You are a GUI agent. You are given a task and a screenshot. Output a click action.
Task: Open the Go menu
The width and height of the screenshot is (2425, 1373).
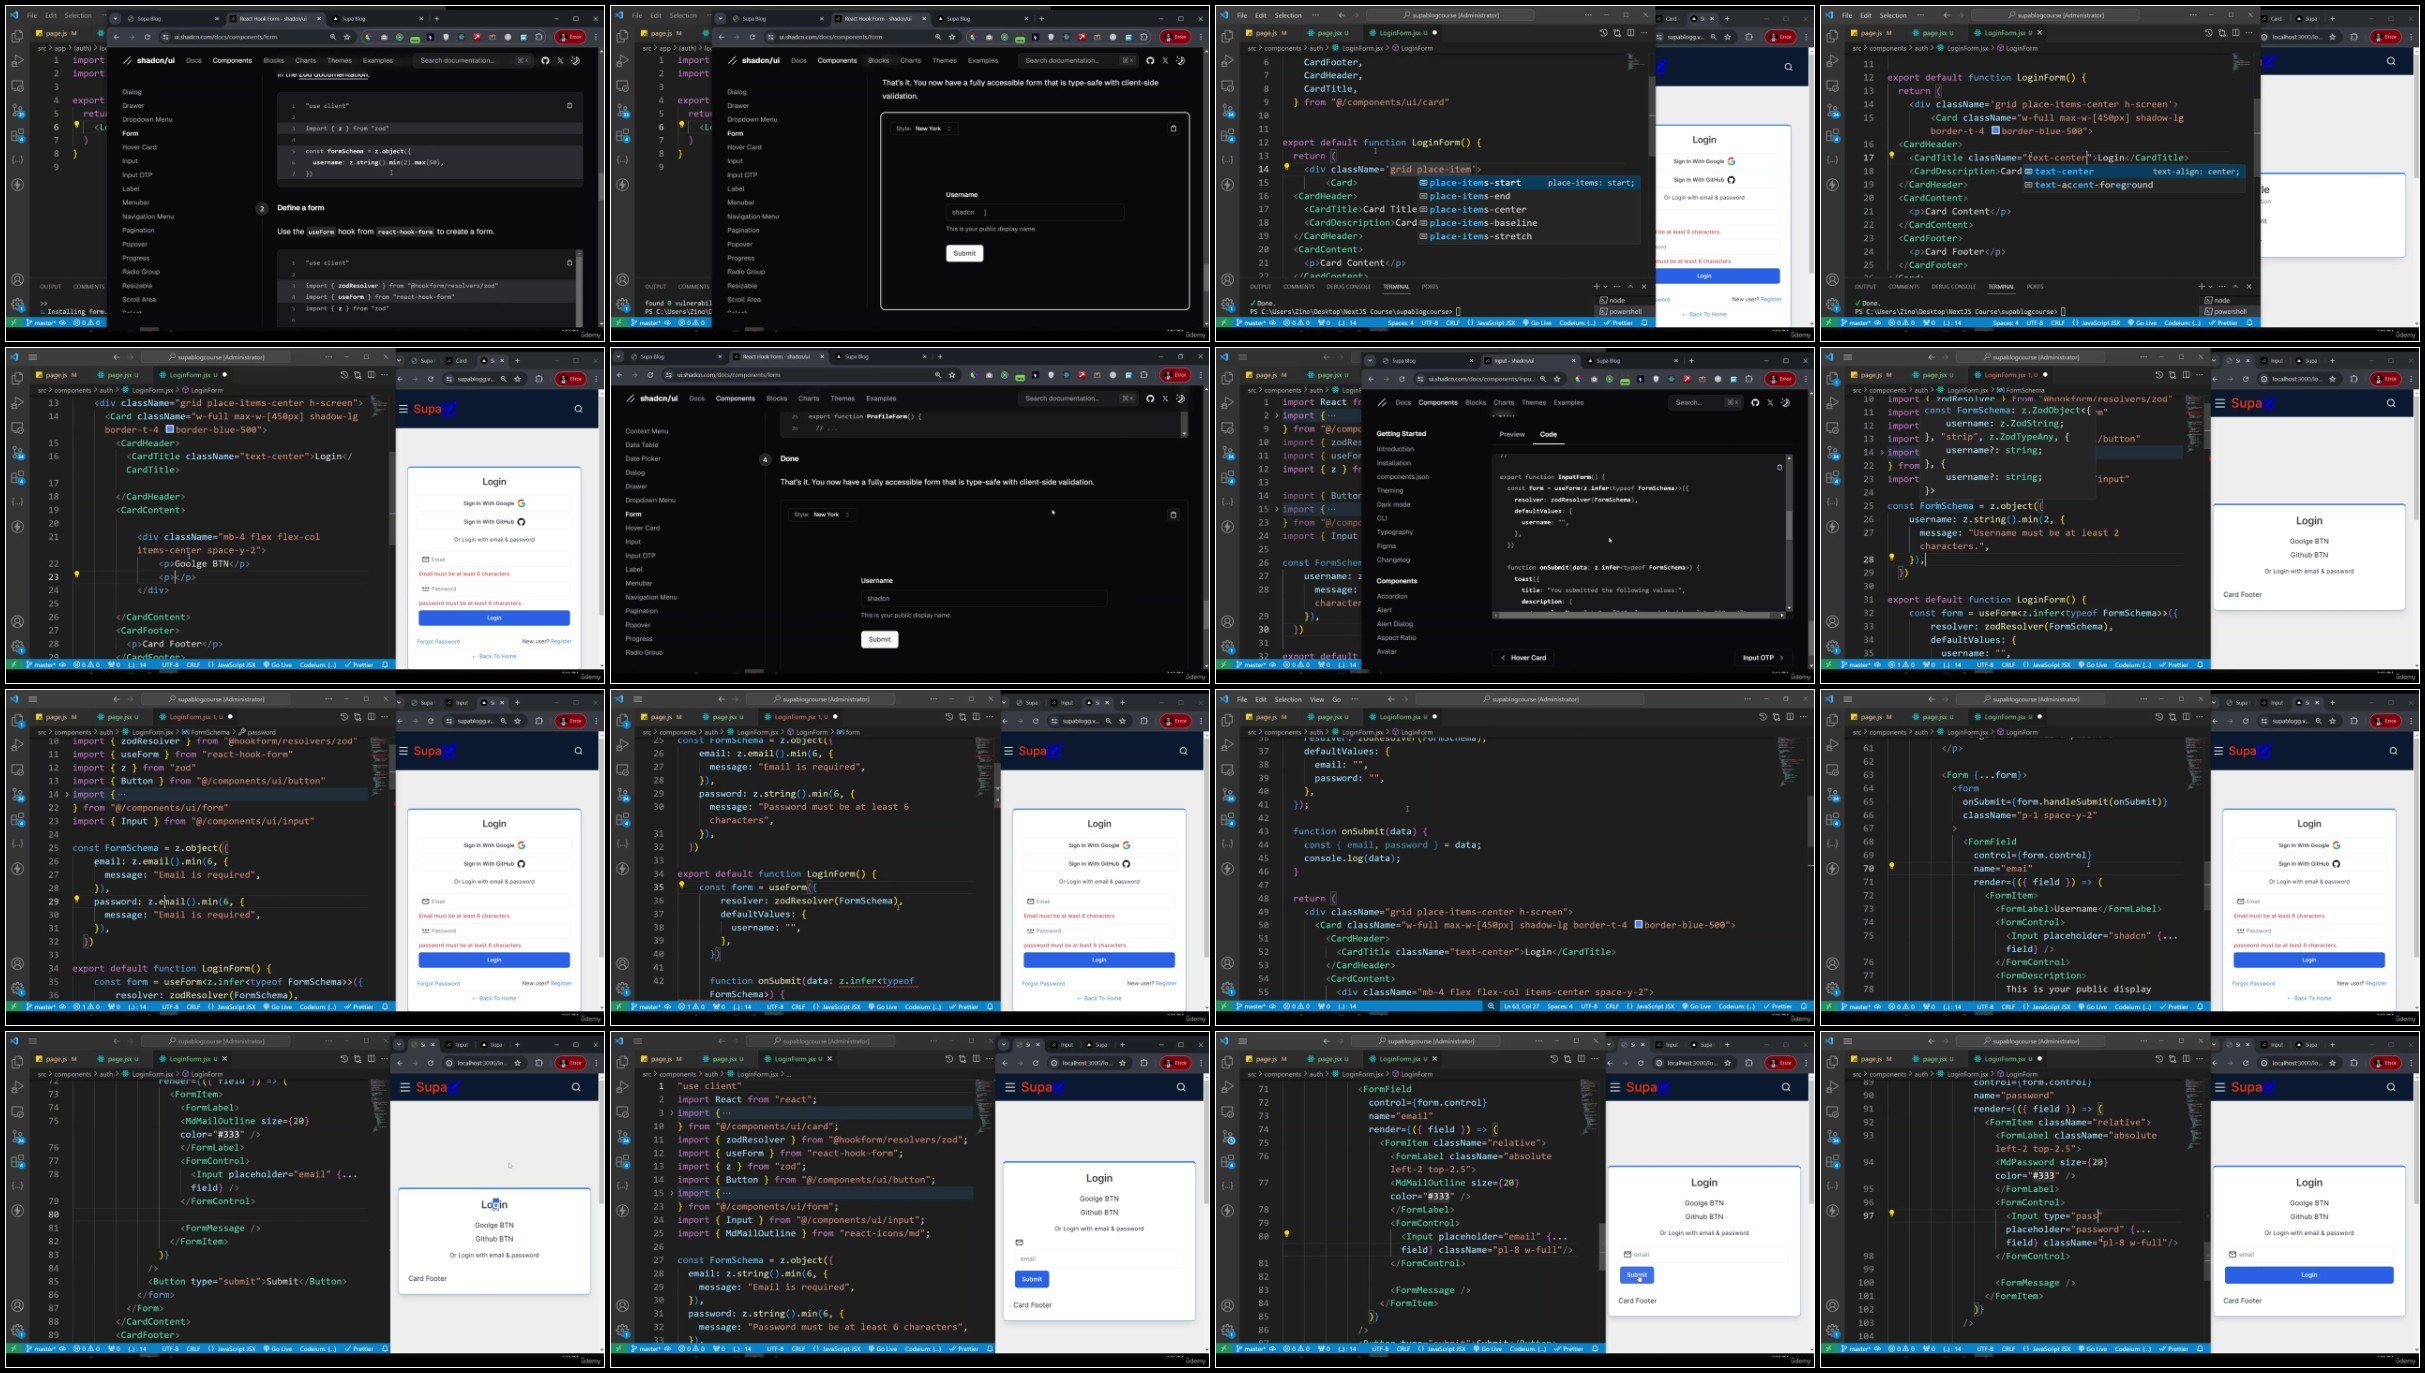1336,699
